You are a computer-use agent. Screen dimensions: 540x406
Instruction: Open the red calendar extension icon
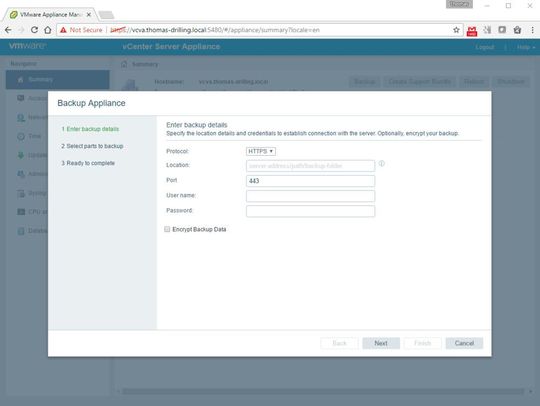(x=472, y=31)
